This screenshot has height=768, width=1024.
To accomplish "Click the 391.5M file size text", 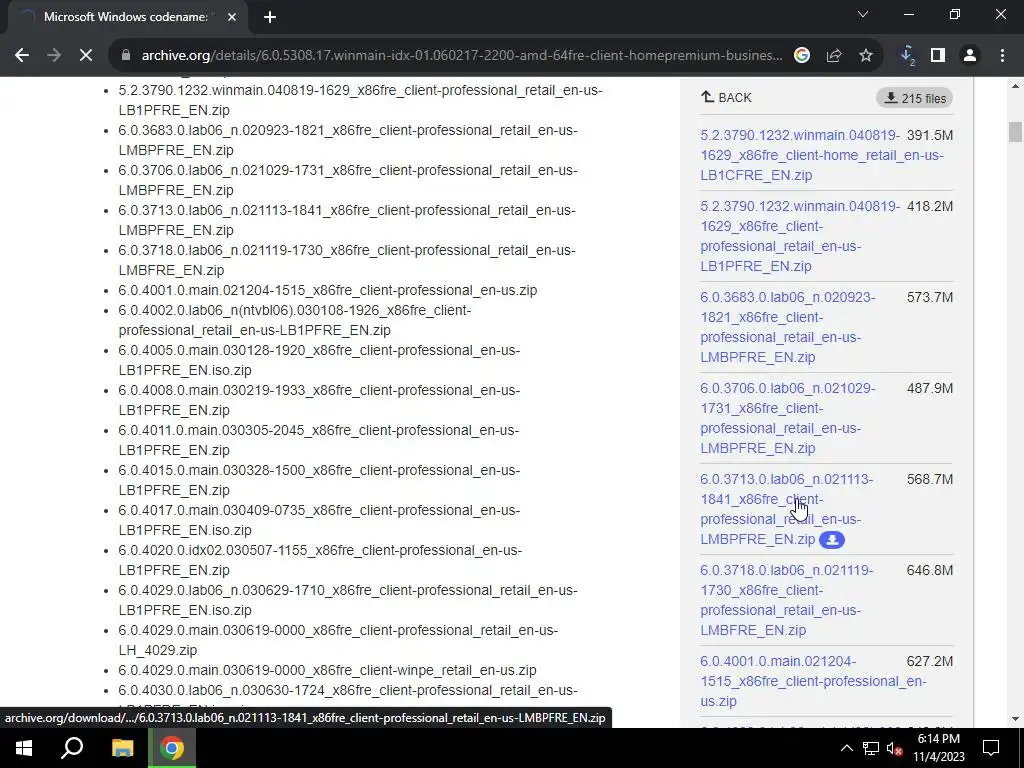I will tap(929, 135).
